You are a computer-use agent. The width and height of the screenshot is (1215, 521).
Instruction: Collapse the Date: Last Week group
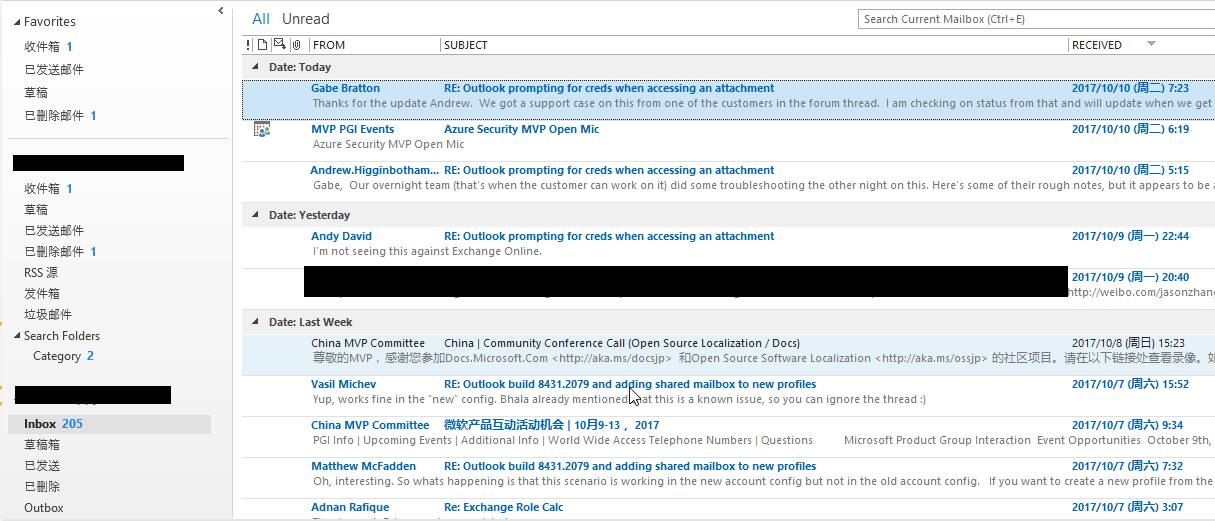pyautogui.click(x=255, y=323)
